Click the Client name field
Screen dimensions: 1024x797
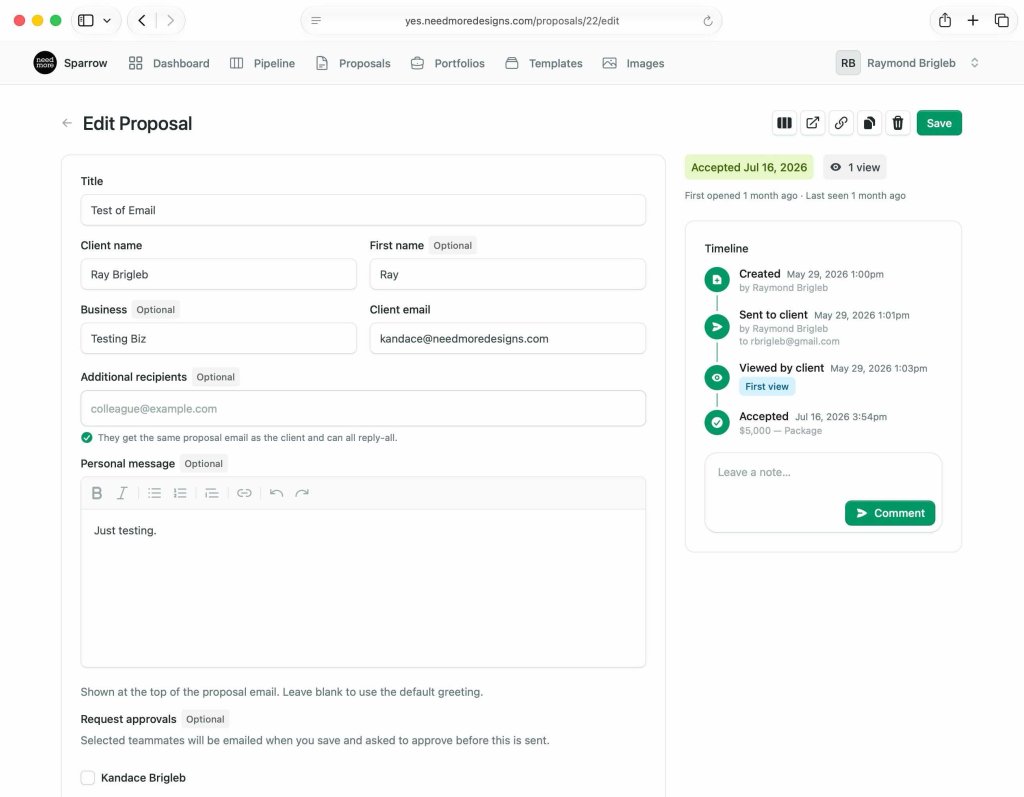(219, 274)
